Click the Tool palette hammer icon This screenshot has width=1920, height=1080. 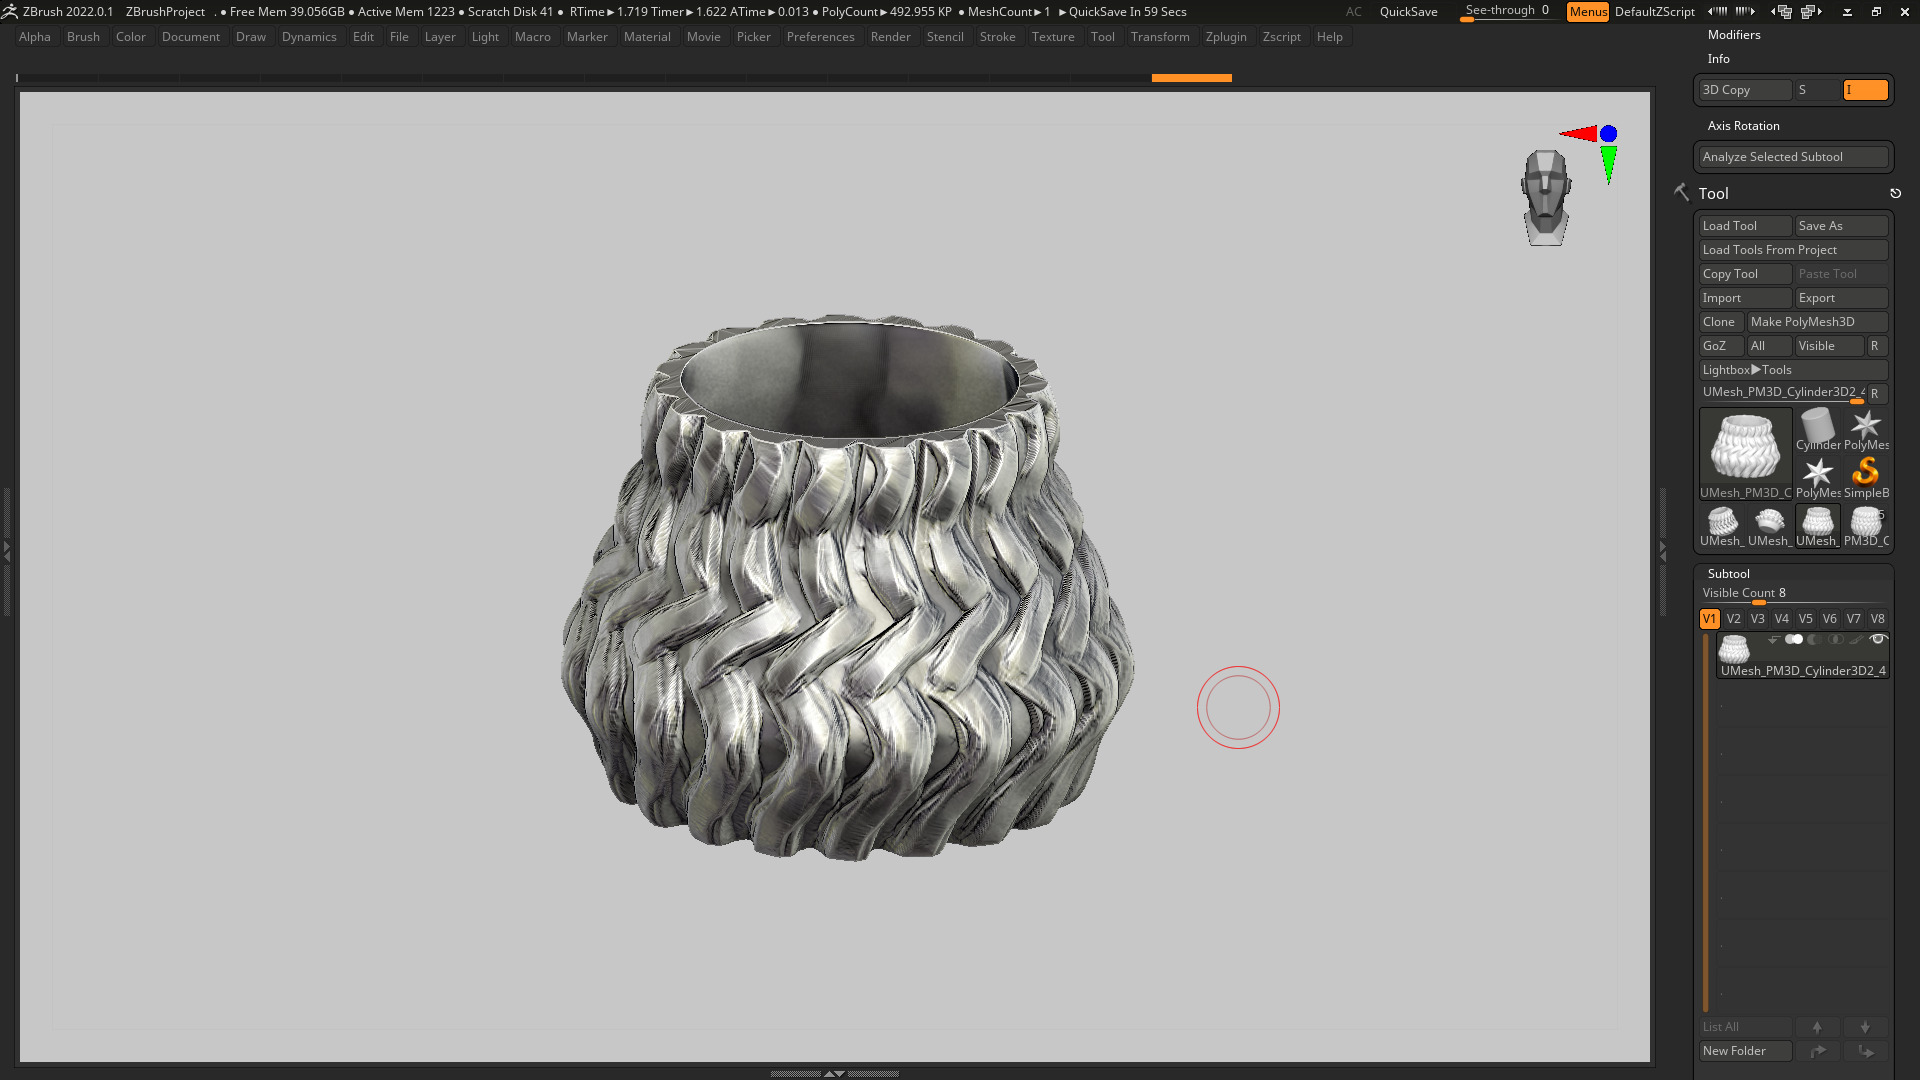(x=1682, y=192)
